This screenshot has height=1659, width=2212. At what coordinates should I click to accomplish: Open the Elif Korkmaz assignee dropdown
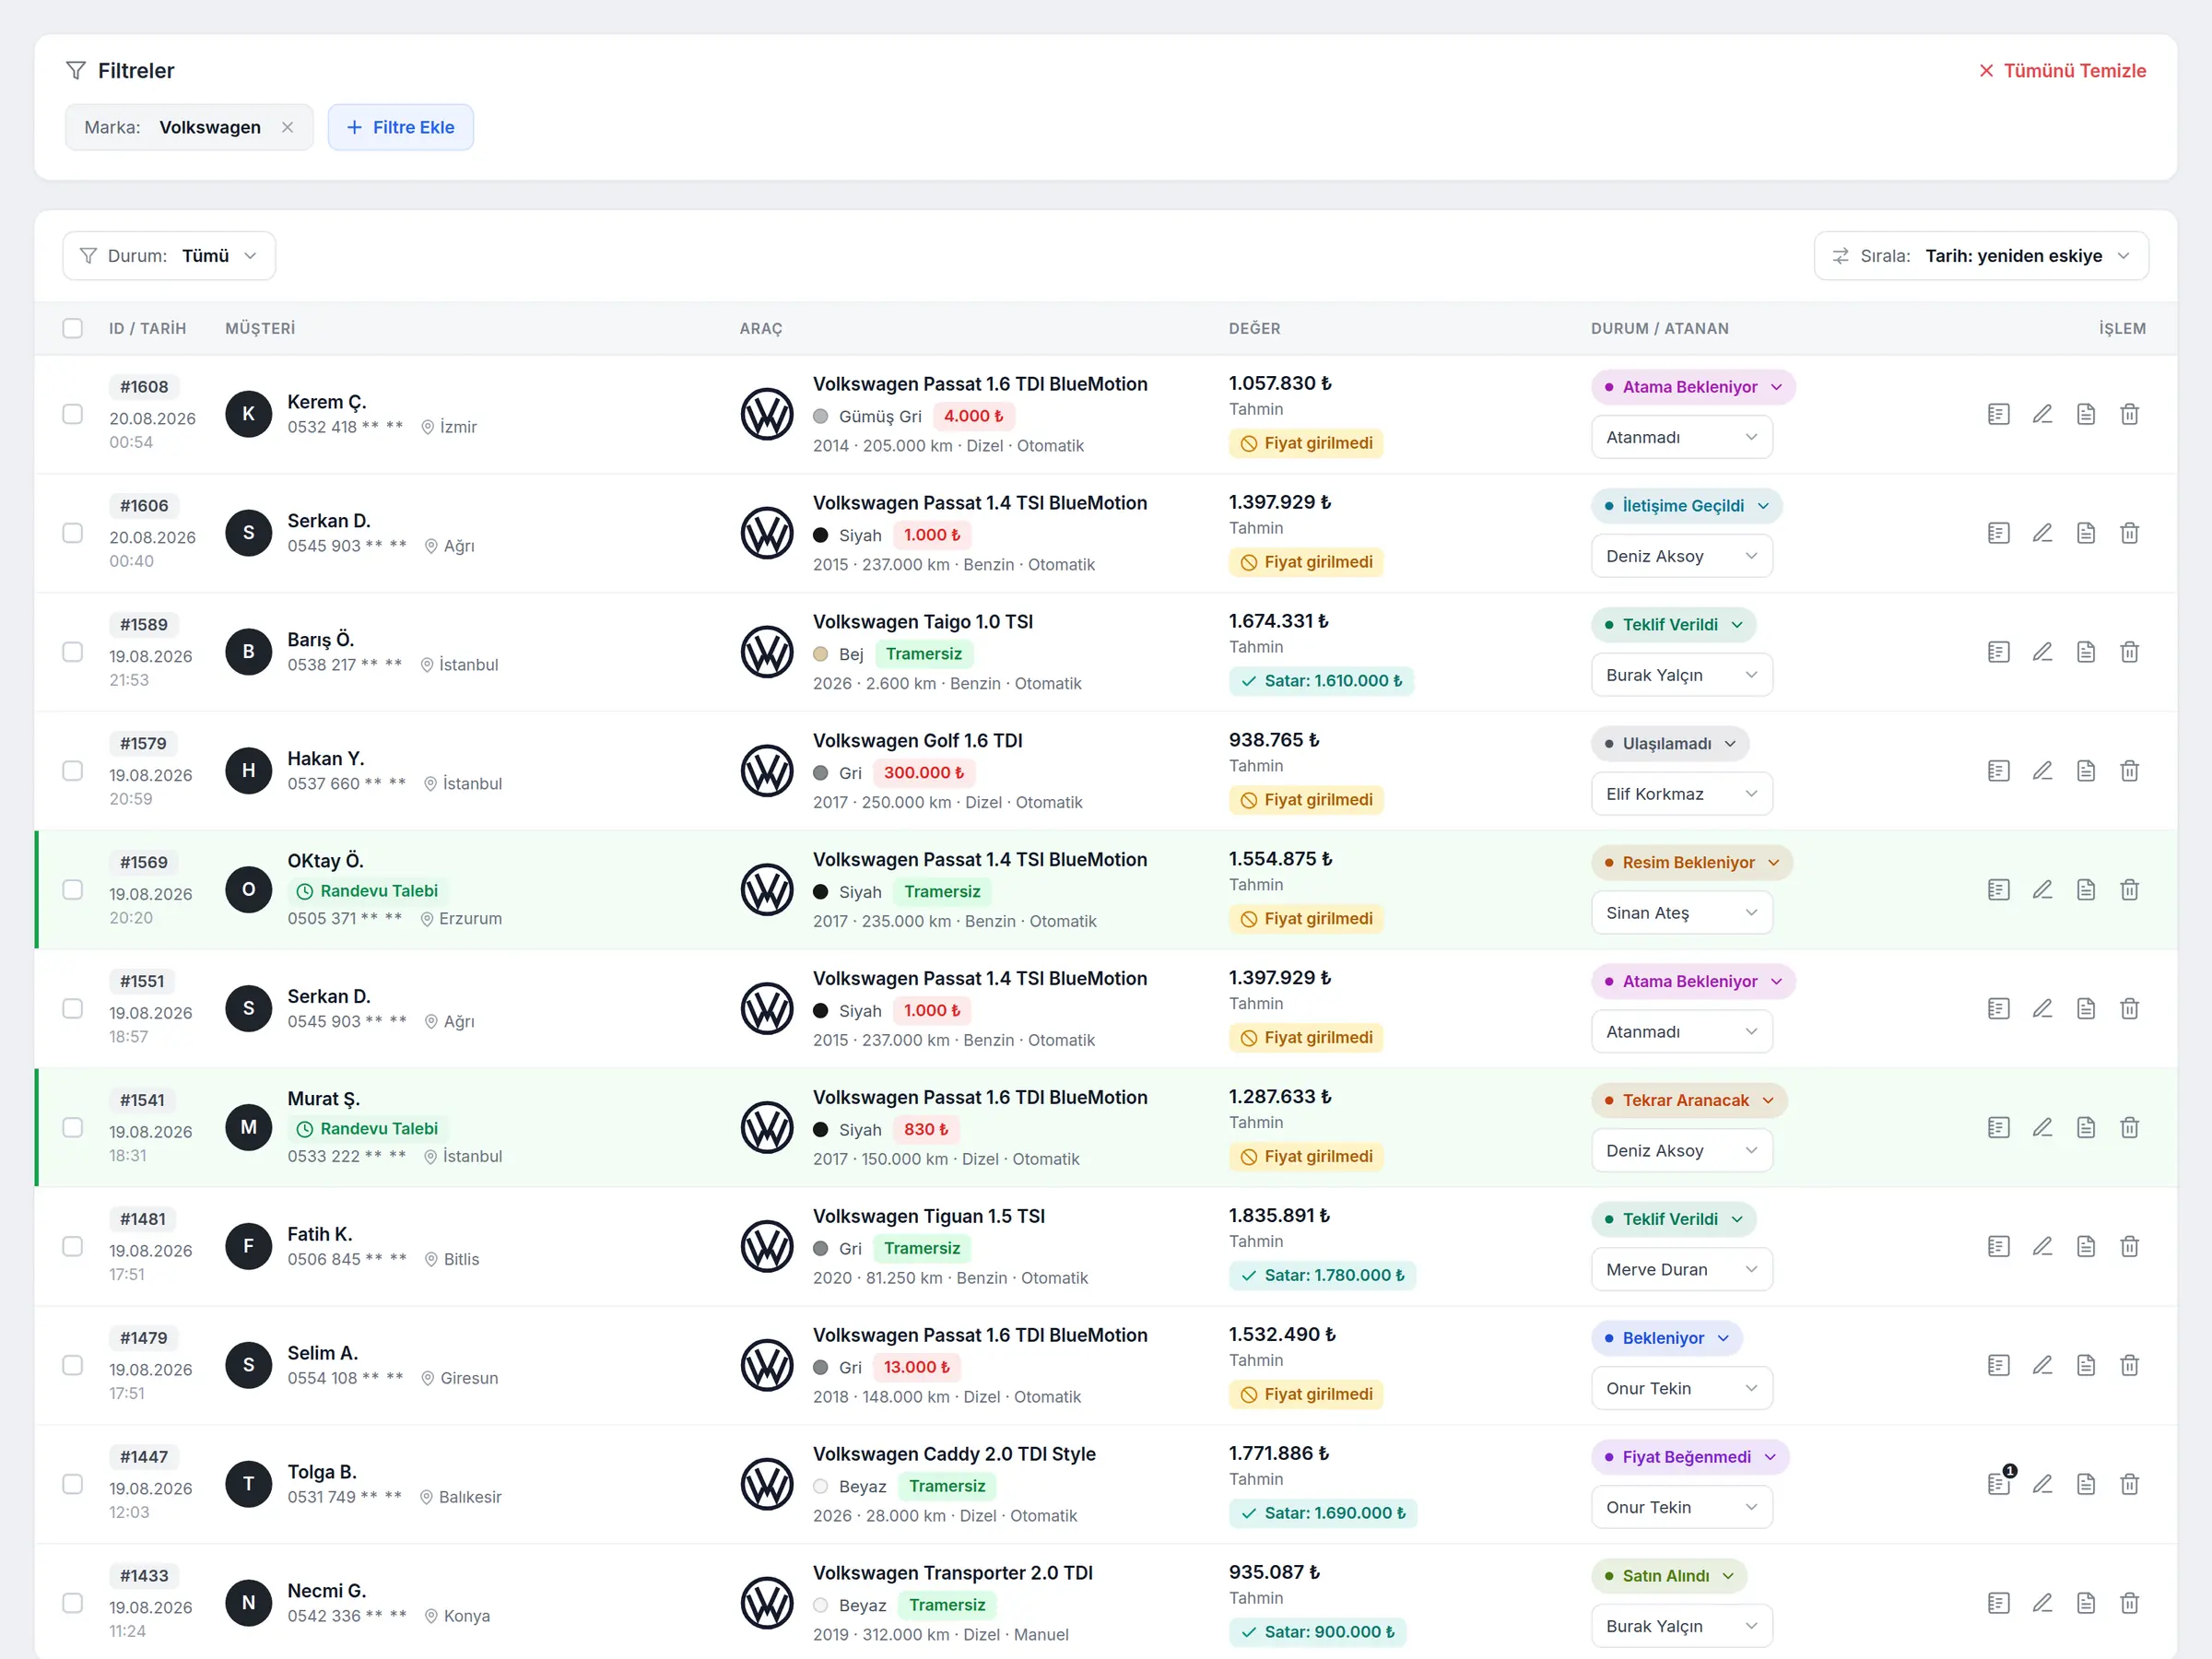coord(1682,794)
